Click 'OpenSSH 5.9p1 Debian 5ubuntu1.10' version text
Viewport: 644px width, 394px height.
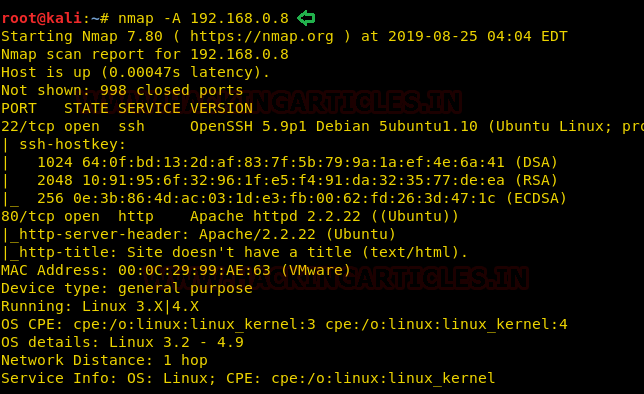coord(334,126)
